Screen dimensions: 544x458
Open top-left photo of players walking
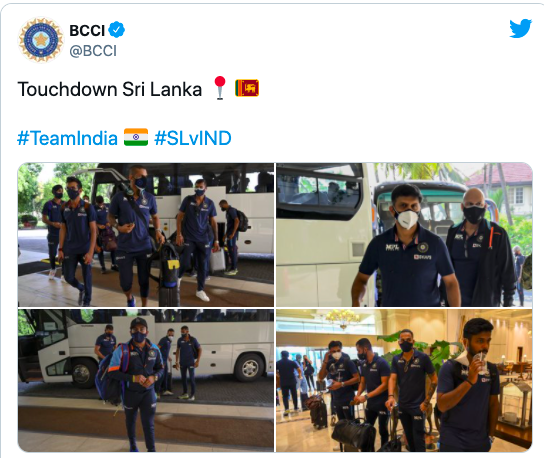click(146, 235)
